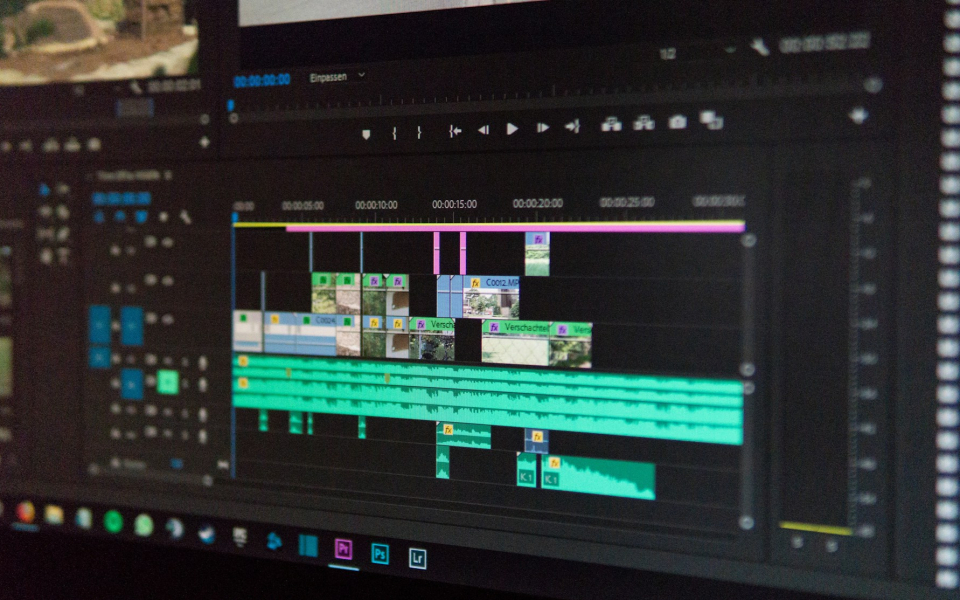Click the Step Forward one frame button
This screenshot has width=960, height=600.
(x=542, y=128)
